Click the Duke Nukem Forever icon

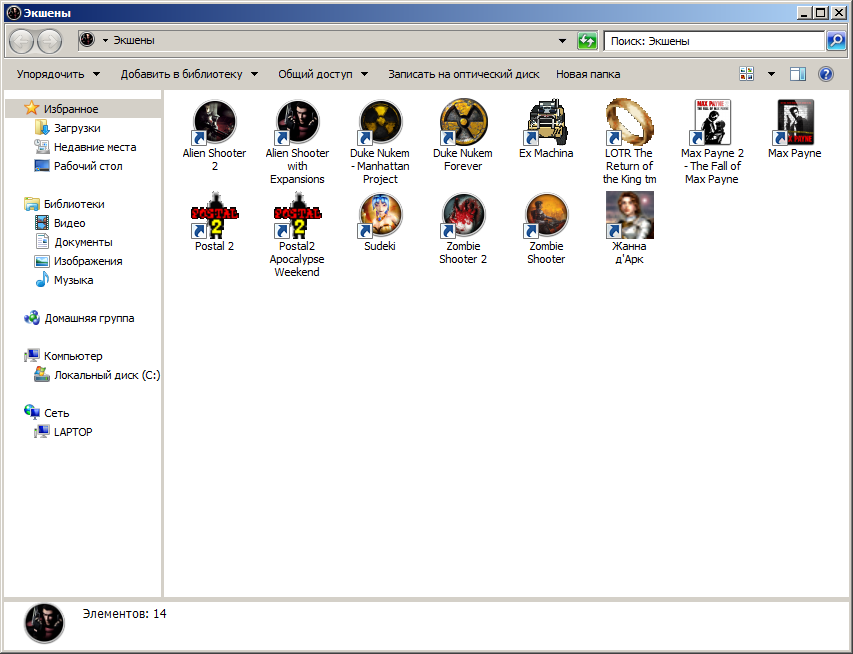(x=463, y=122)
